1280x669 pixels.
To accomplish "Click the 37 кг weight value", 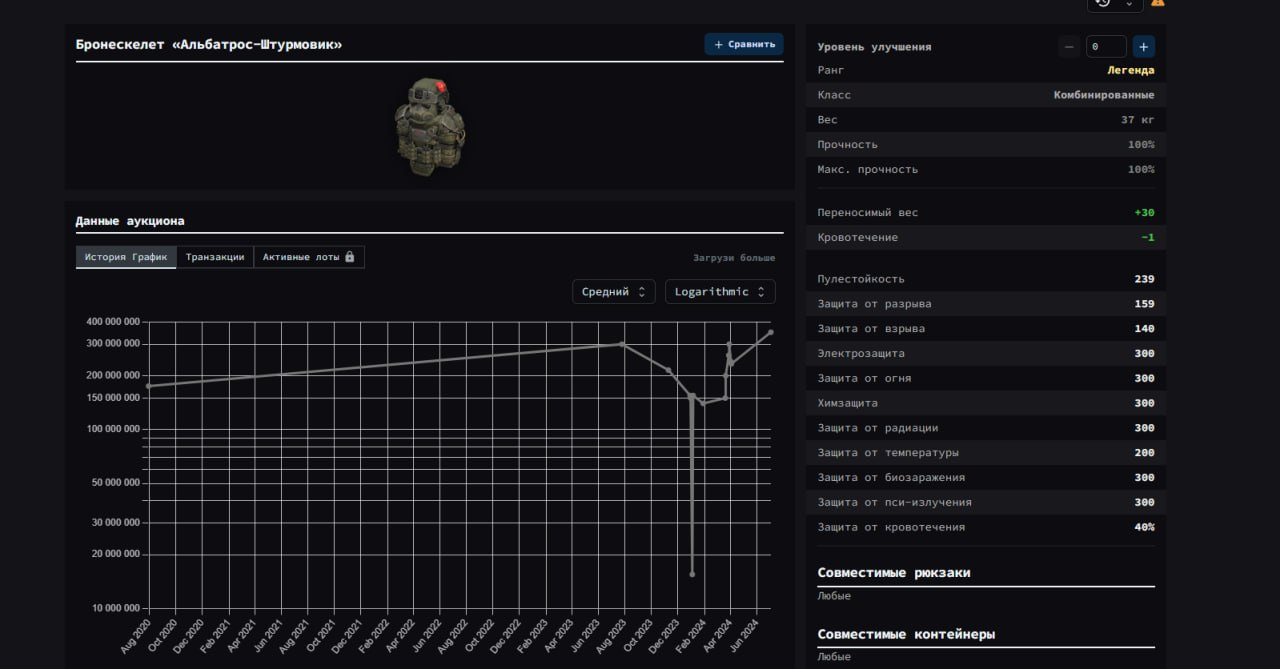I will click(x=1137, y=120).
